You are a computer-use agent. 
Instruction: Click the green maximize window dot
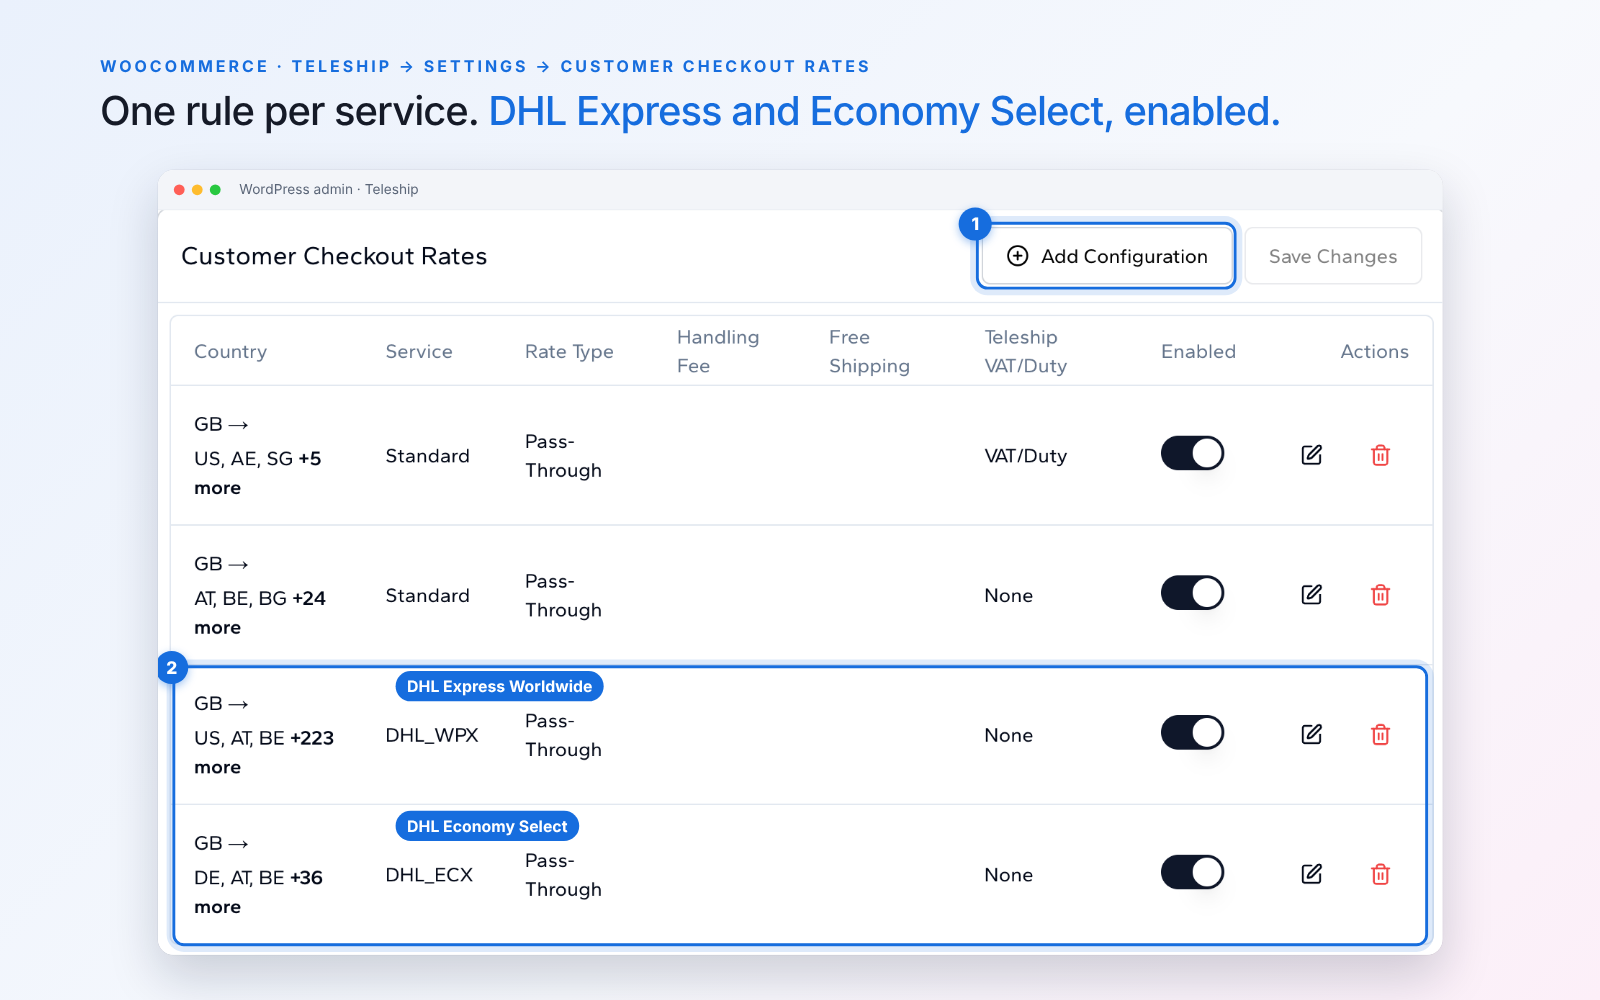click(215, 190)
